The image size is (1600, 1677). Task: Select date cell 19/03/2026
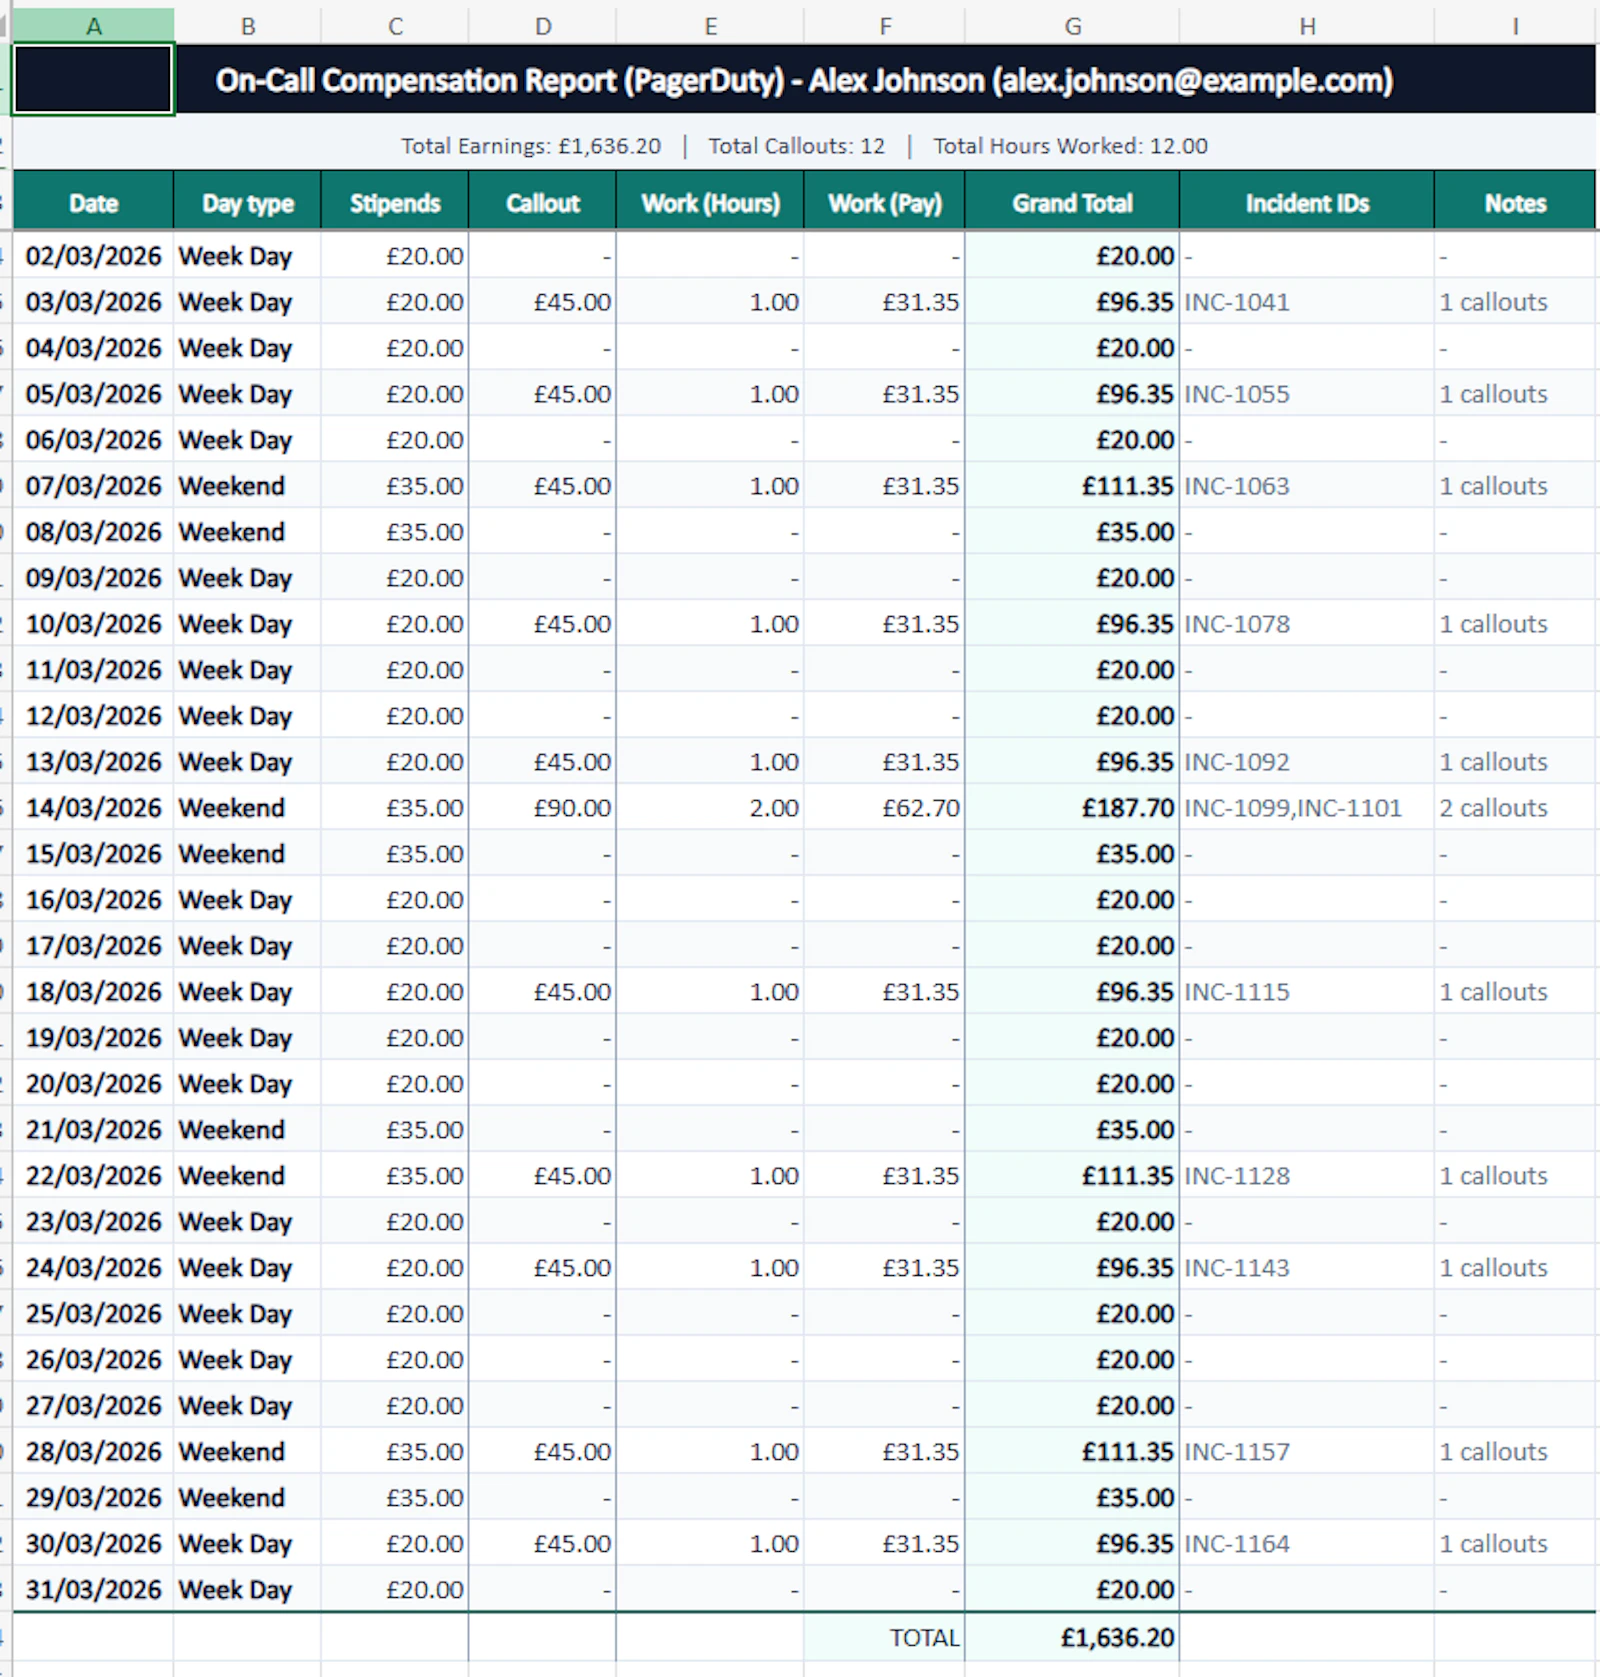point(93,1038)
